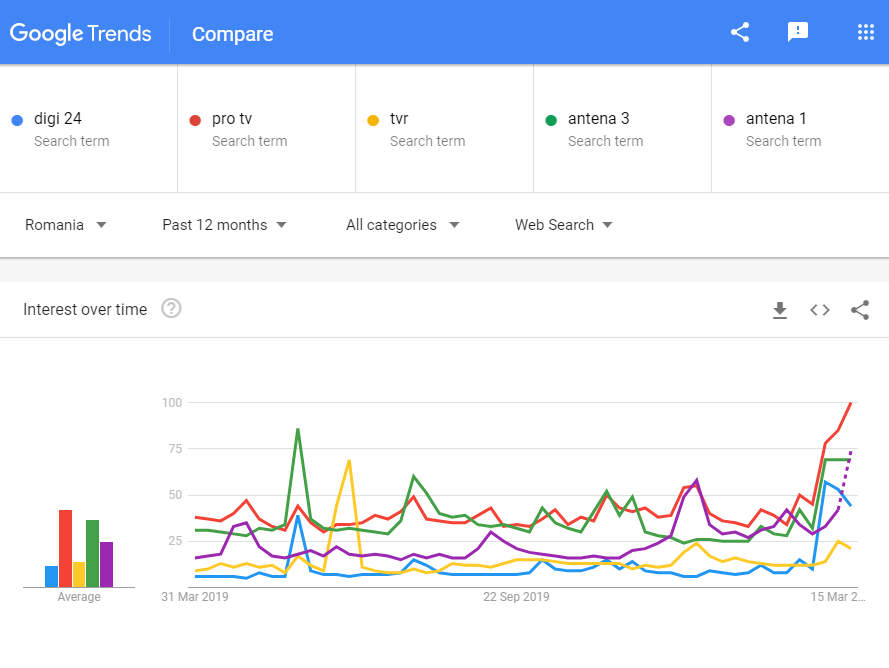This screenshot has width=889, height=668.
Task: Open the share options in the top bar
Action: click(x=739, y=31)
